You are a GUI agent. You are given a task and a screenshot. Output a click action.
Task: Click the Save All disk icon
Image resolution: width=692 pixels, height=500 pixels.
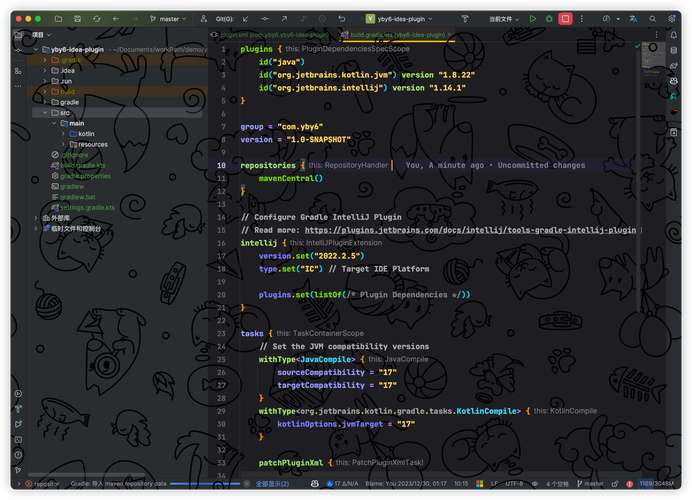click(78, 19)
